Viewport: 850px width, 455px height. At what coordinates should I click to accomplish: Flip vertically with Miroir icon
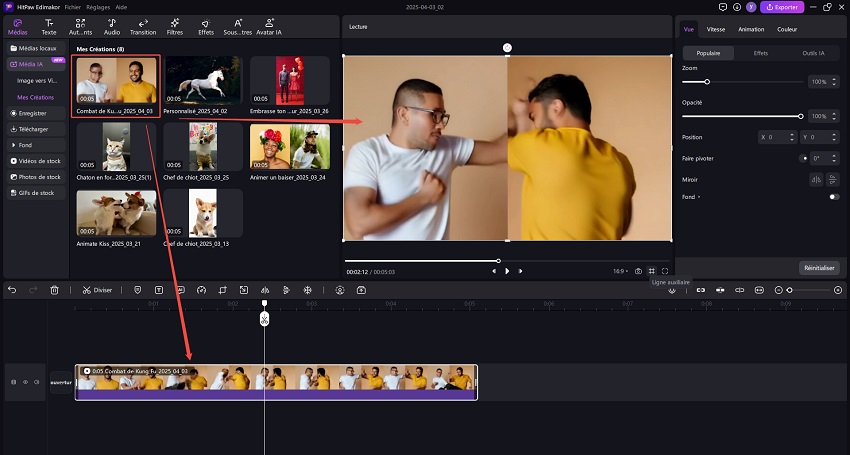click(833, 180)
